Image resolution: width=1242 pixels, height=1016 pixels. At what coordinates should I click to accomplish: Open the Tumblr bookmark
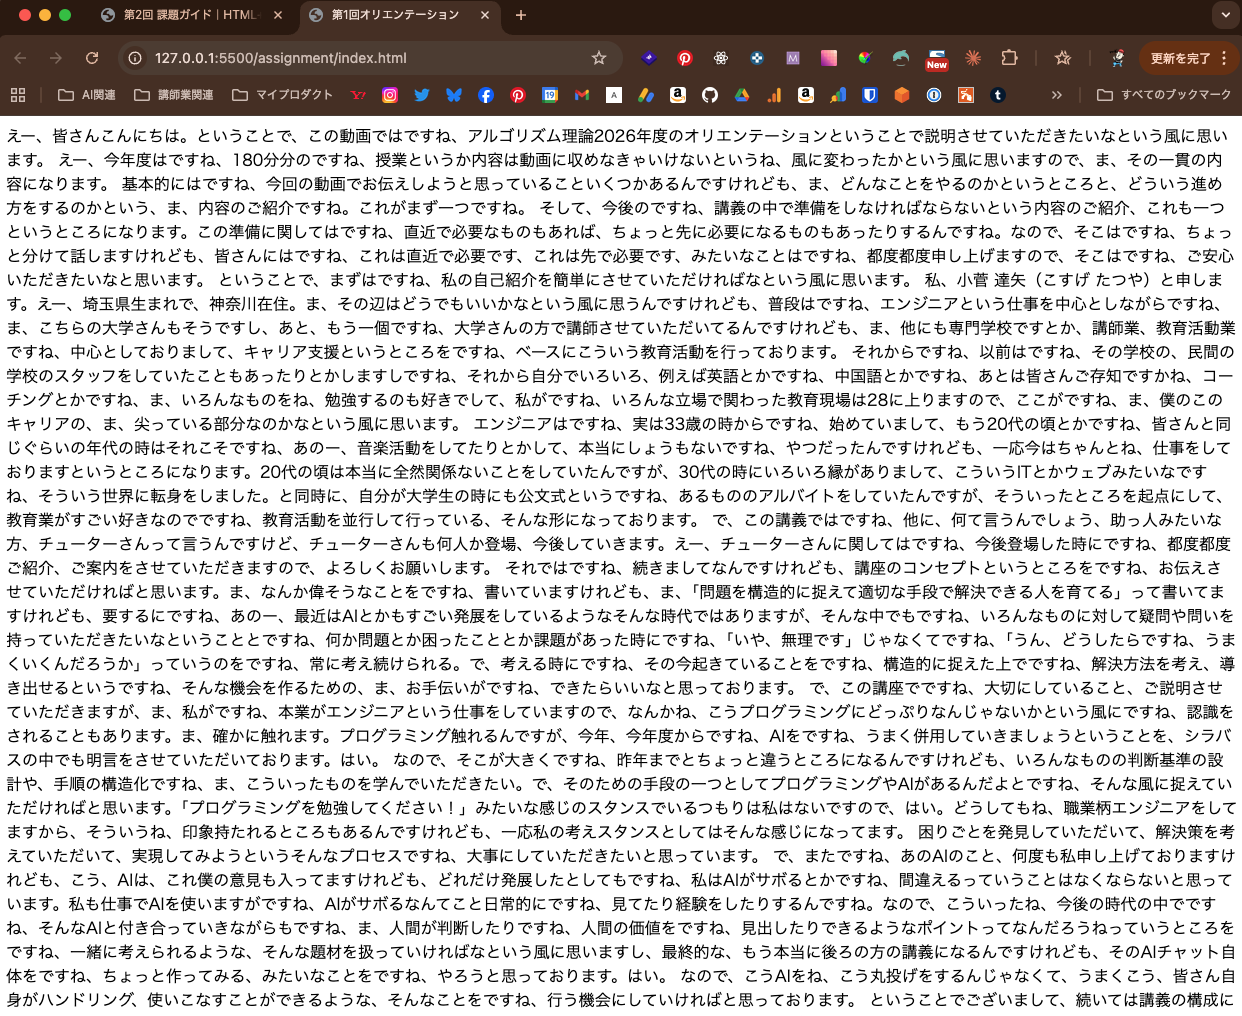pyautogui.click(x=998, y=95)
